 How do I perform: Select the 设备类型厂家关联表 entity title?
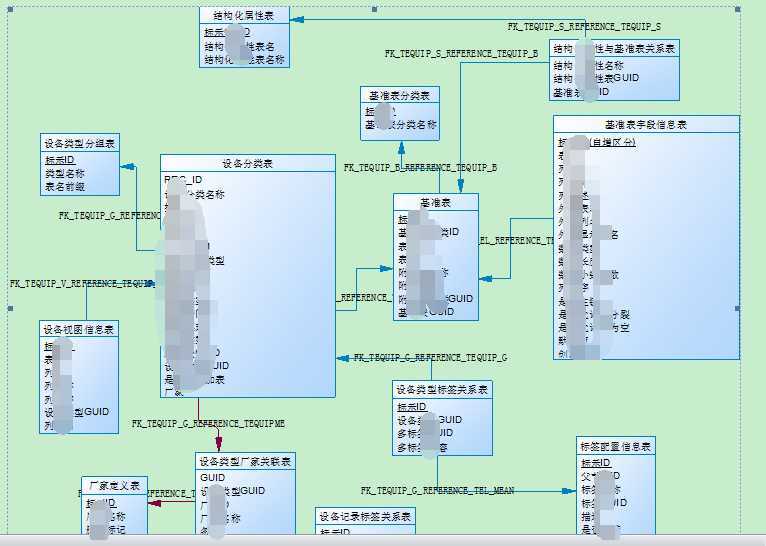coord(245,461)
